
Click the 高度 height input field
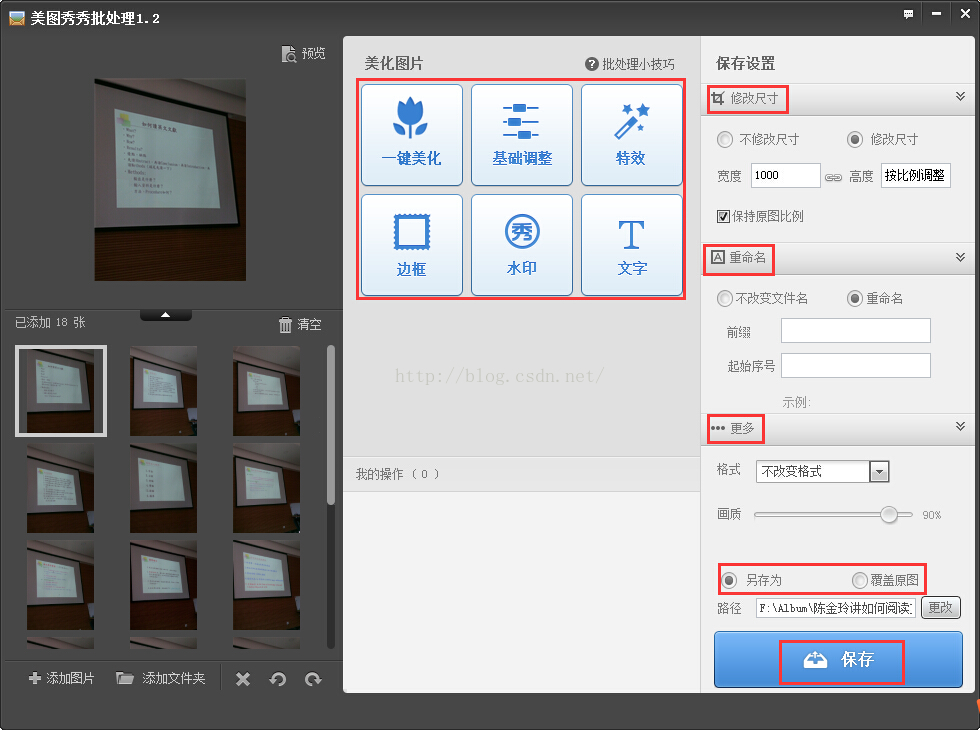click(x=916, y=176)
